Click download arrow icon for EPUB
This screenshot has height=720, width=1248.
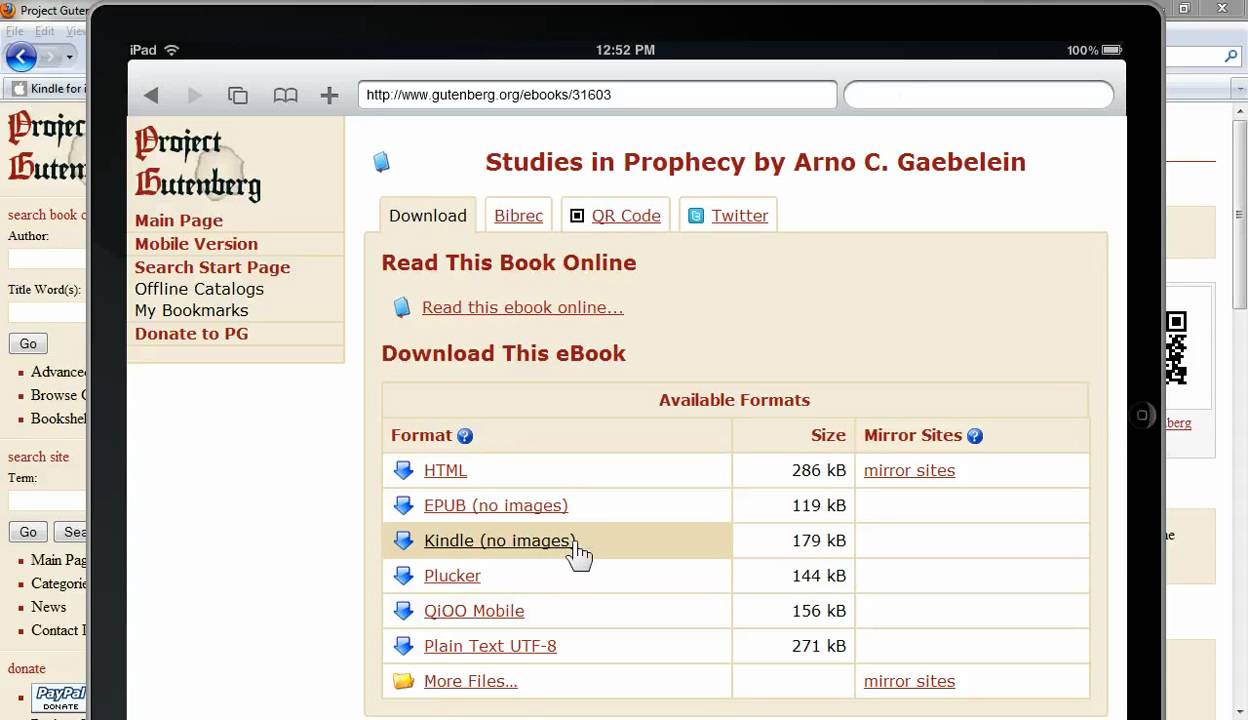click(x=403, y=505)
